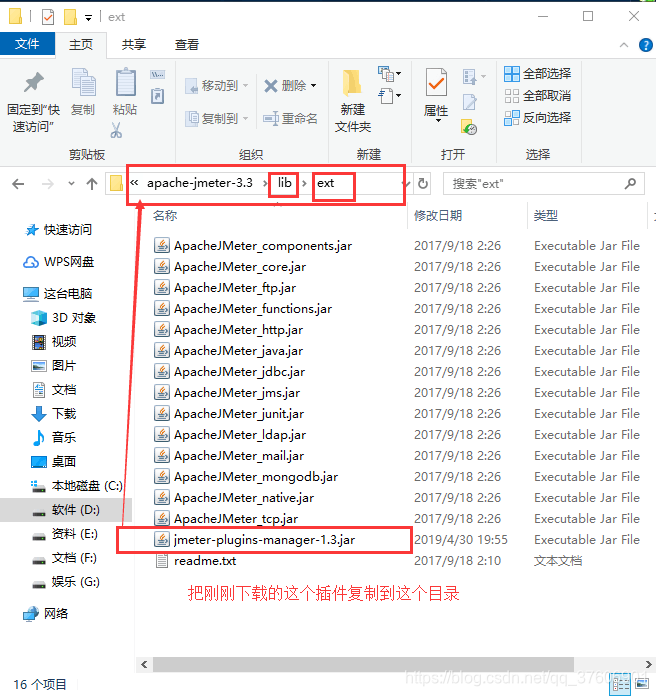The image size is (656, 696).
Task: Click the 重命名 rename button
Action: pyautogui.click(x=290, y=119)
